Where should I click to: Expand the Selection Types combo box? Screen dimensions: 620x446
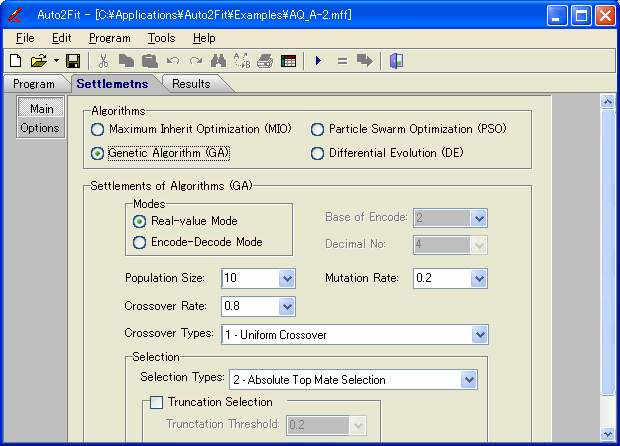[469, 380]
